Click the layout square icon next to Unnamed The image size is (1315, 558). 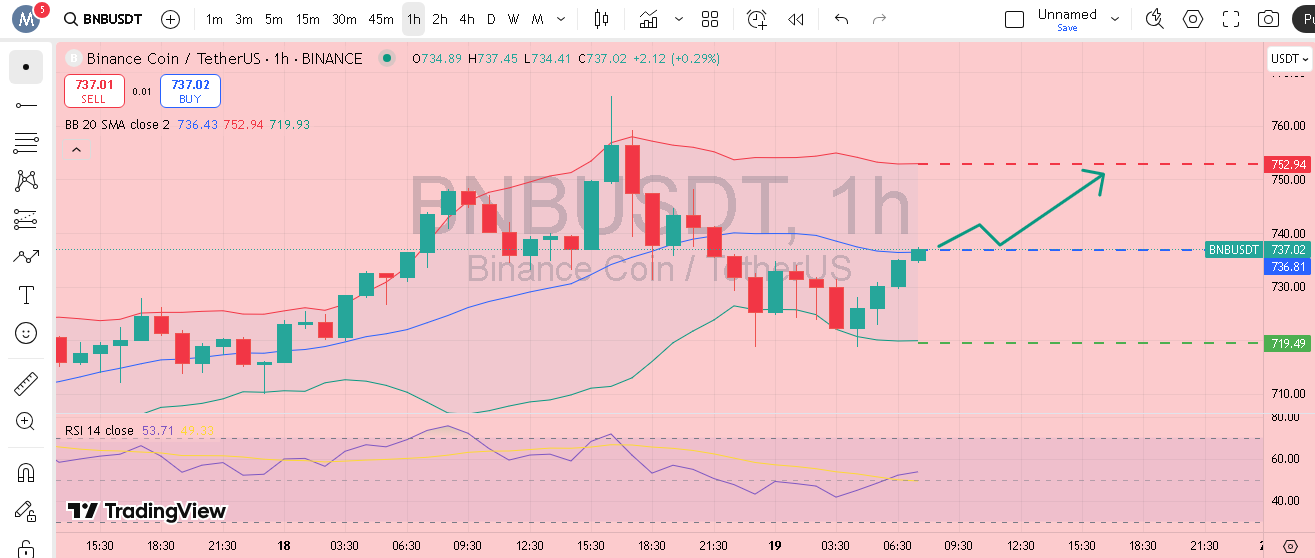point(1014,19)
